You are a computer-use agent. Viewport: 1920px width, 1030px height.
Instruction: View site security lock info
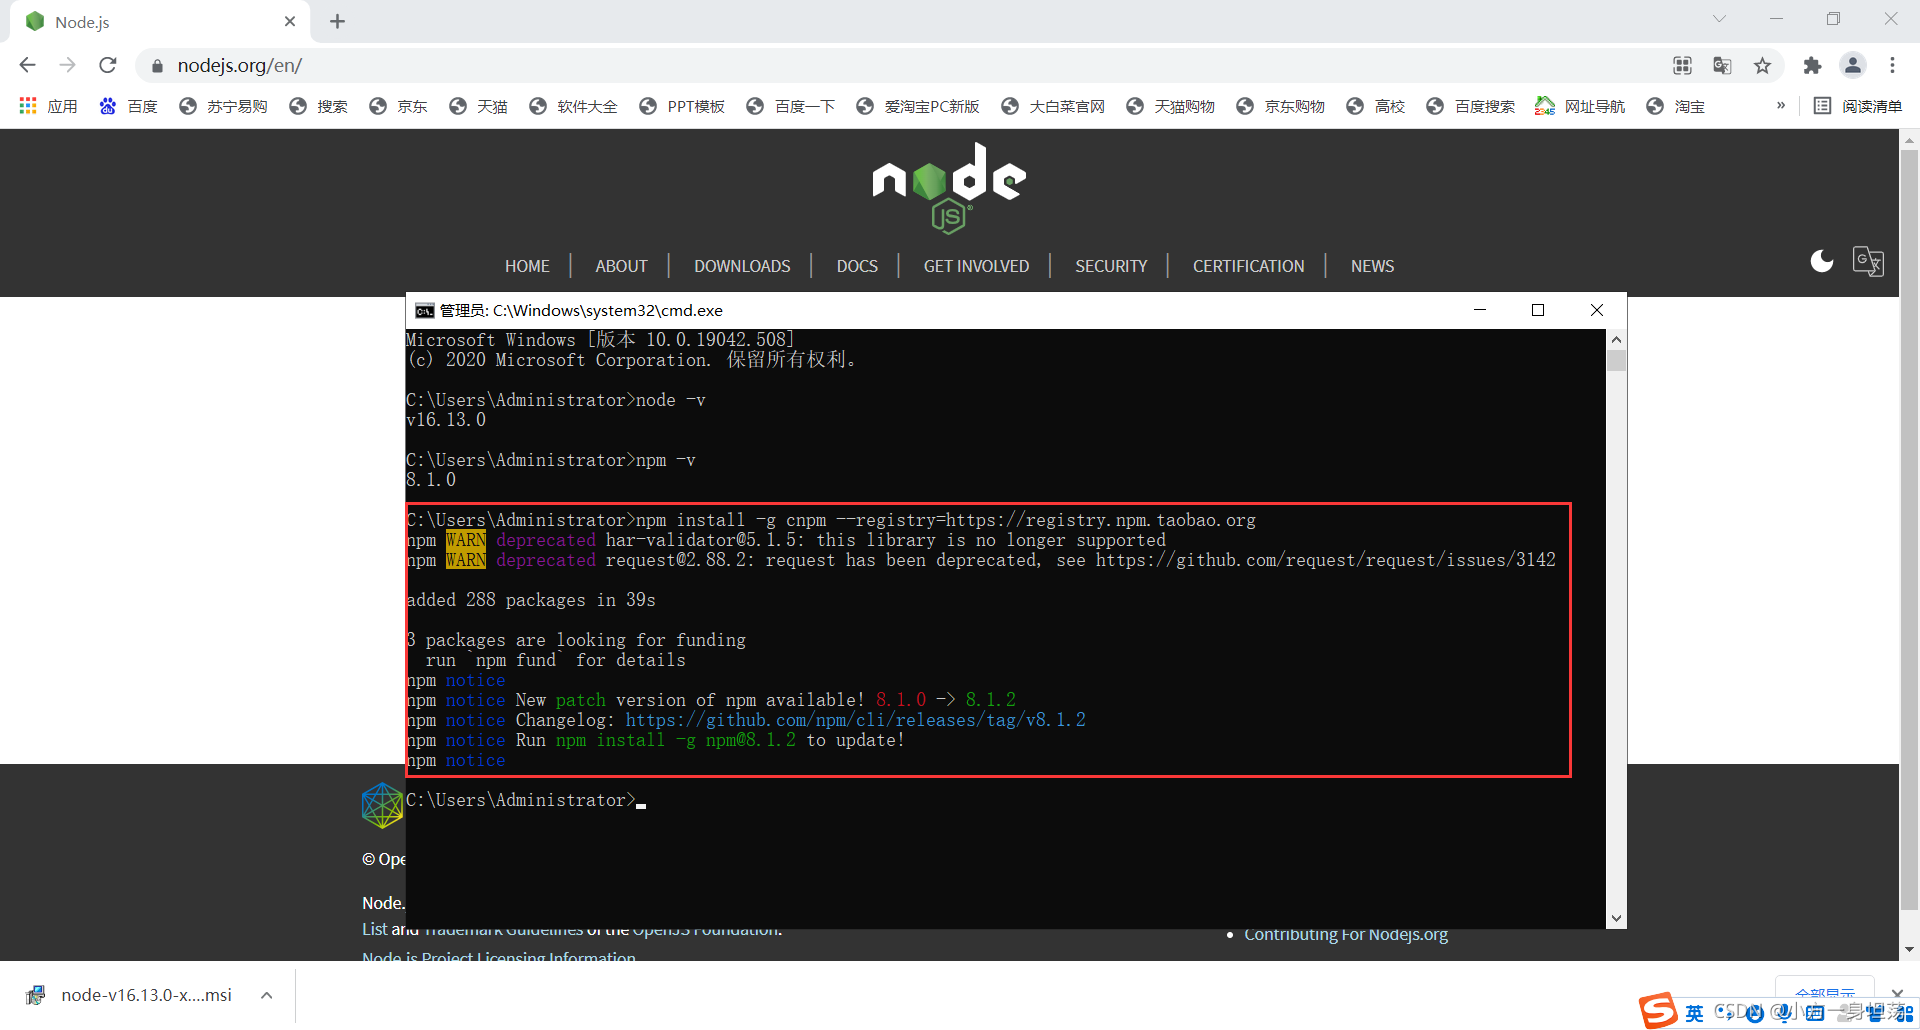pos(157,66)
